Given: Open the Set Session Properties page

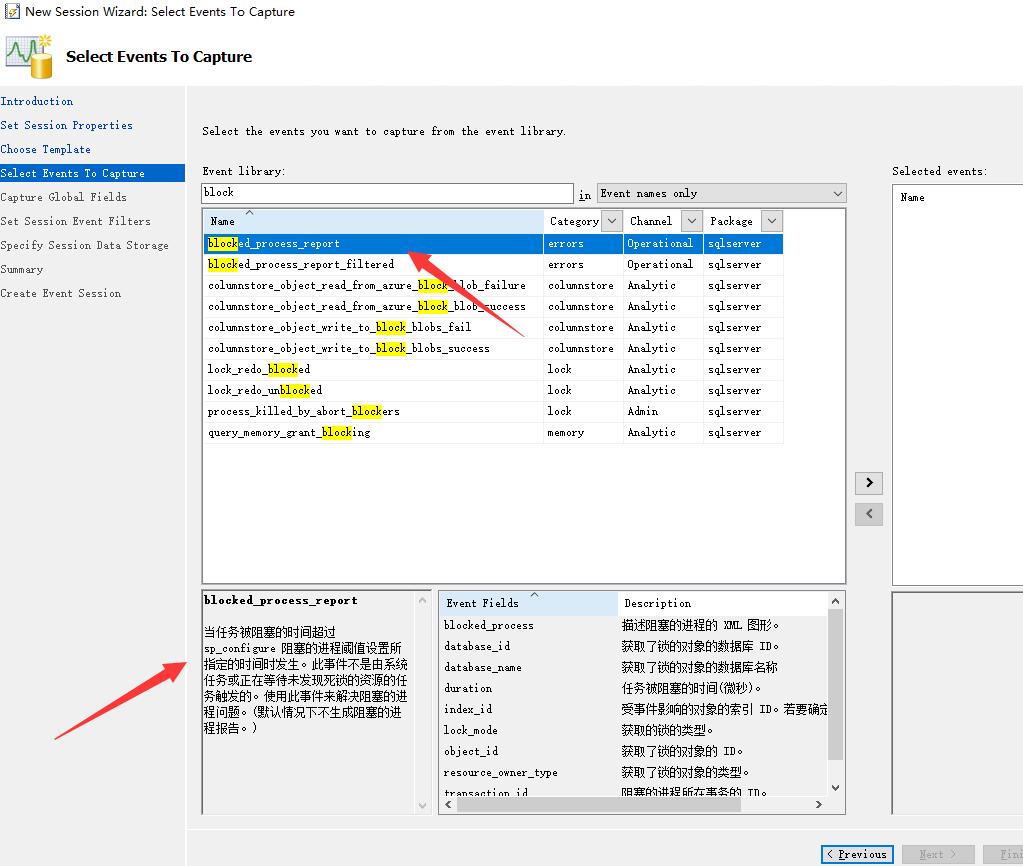Looking at the screenshot, I should pyautogui.click(x=67, y=125).
